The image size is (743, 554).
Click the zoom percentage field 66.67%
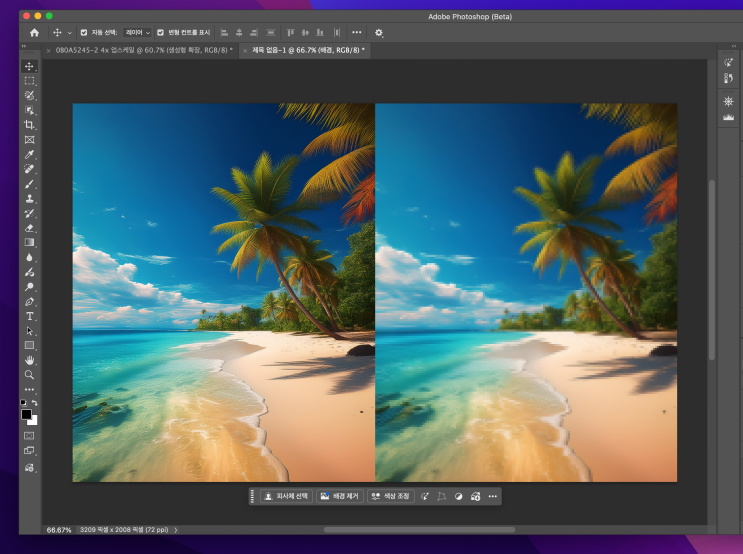59,530
